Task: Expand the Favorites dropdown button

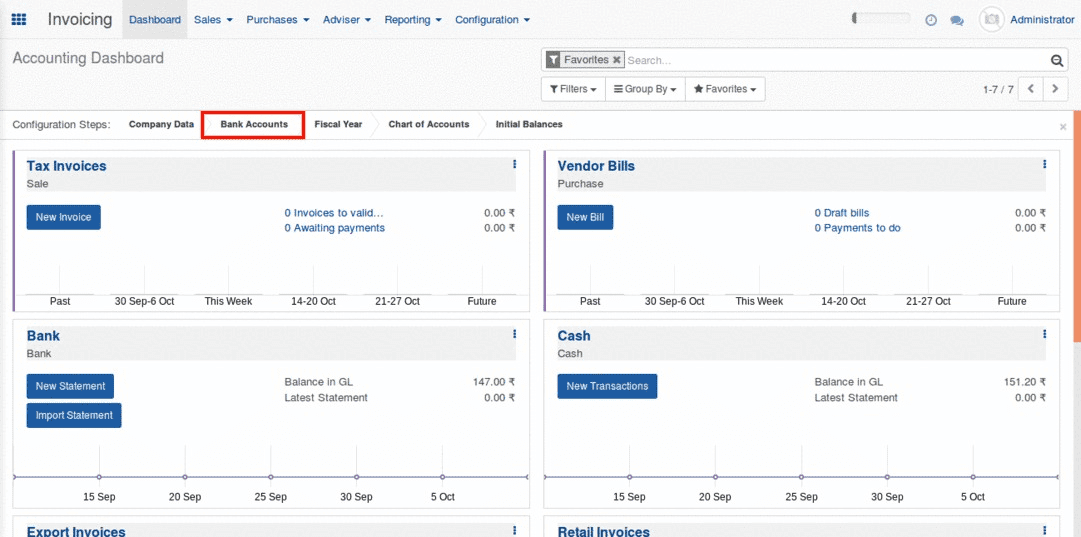Action: coord(725,89)
